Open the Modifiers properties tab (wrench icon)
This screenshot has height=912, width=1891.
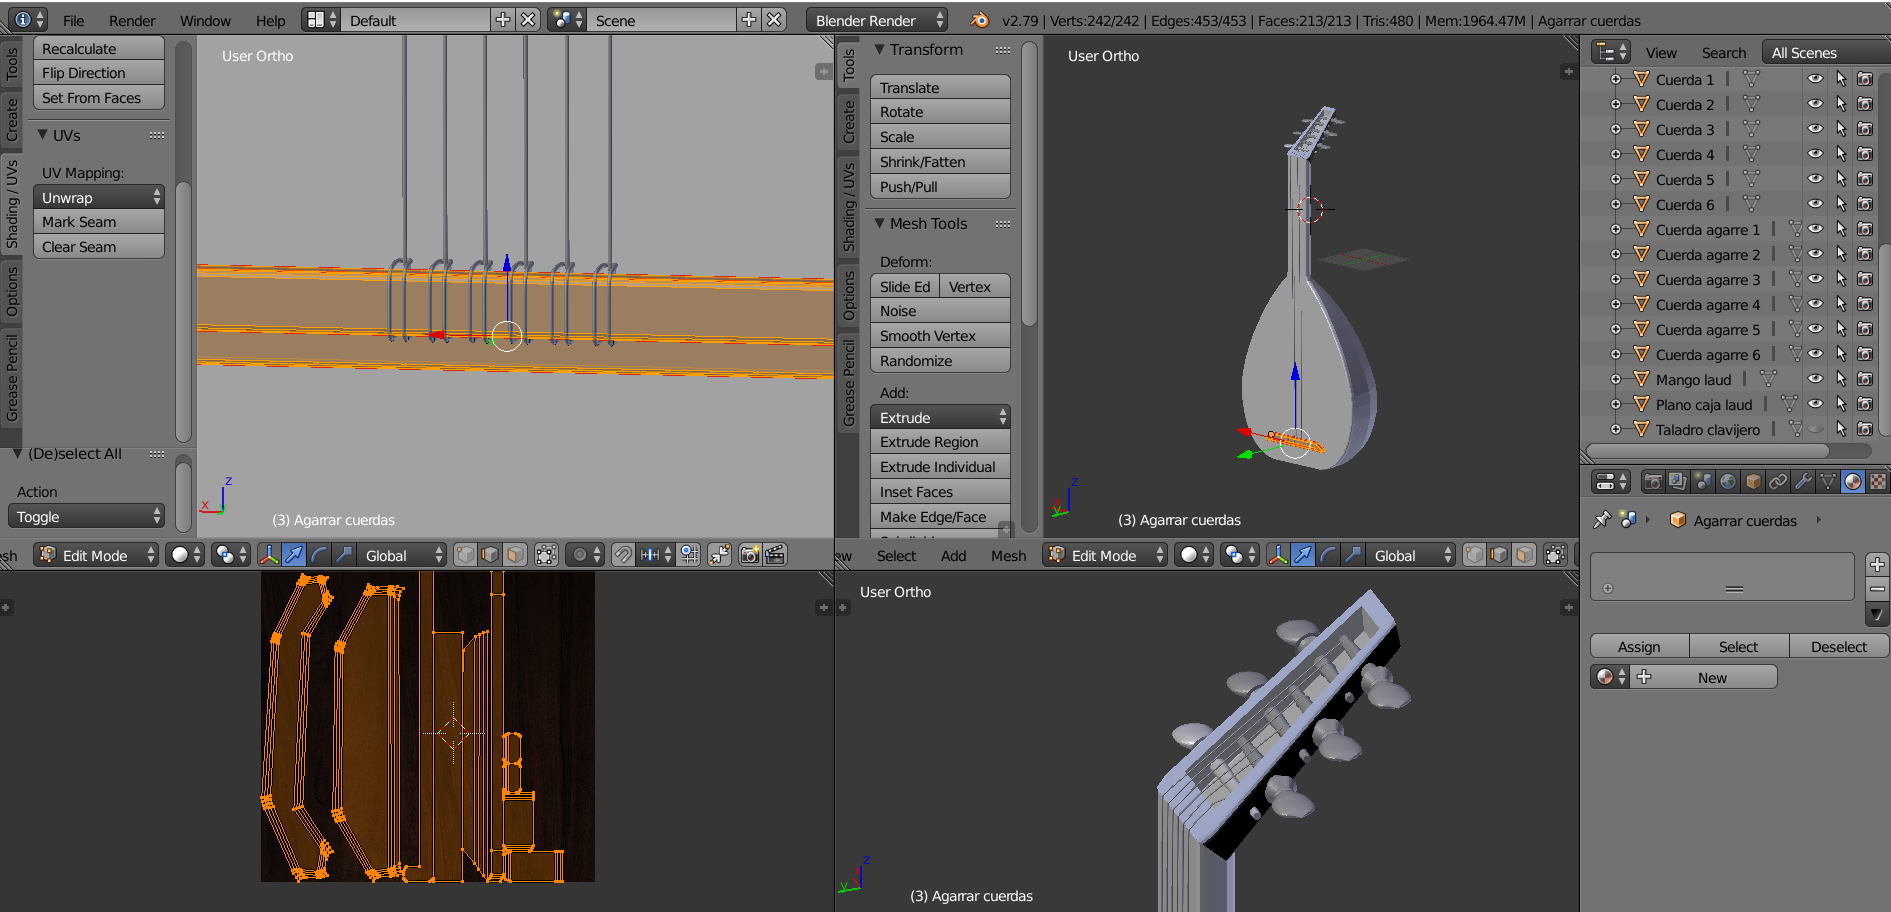pyautogui.click(x=1803, y=482)
